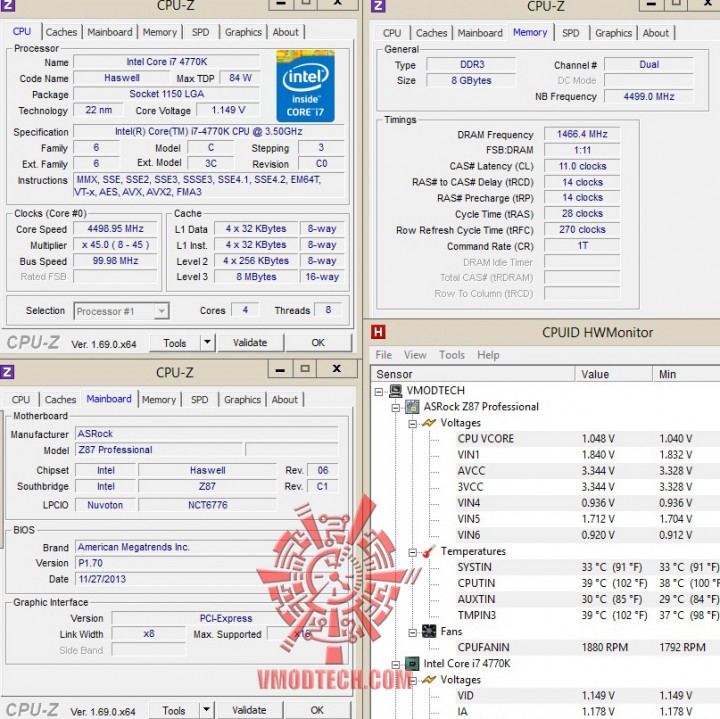
Task: Click the Name field Intel Core i7 4770K
Action: tap(166, 62)
